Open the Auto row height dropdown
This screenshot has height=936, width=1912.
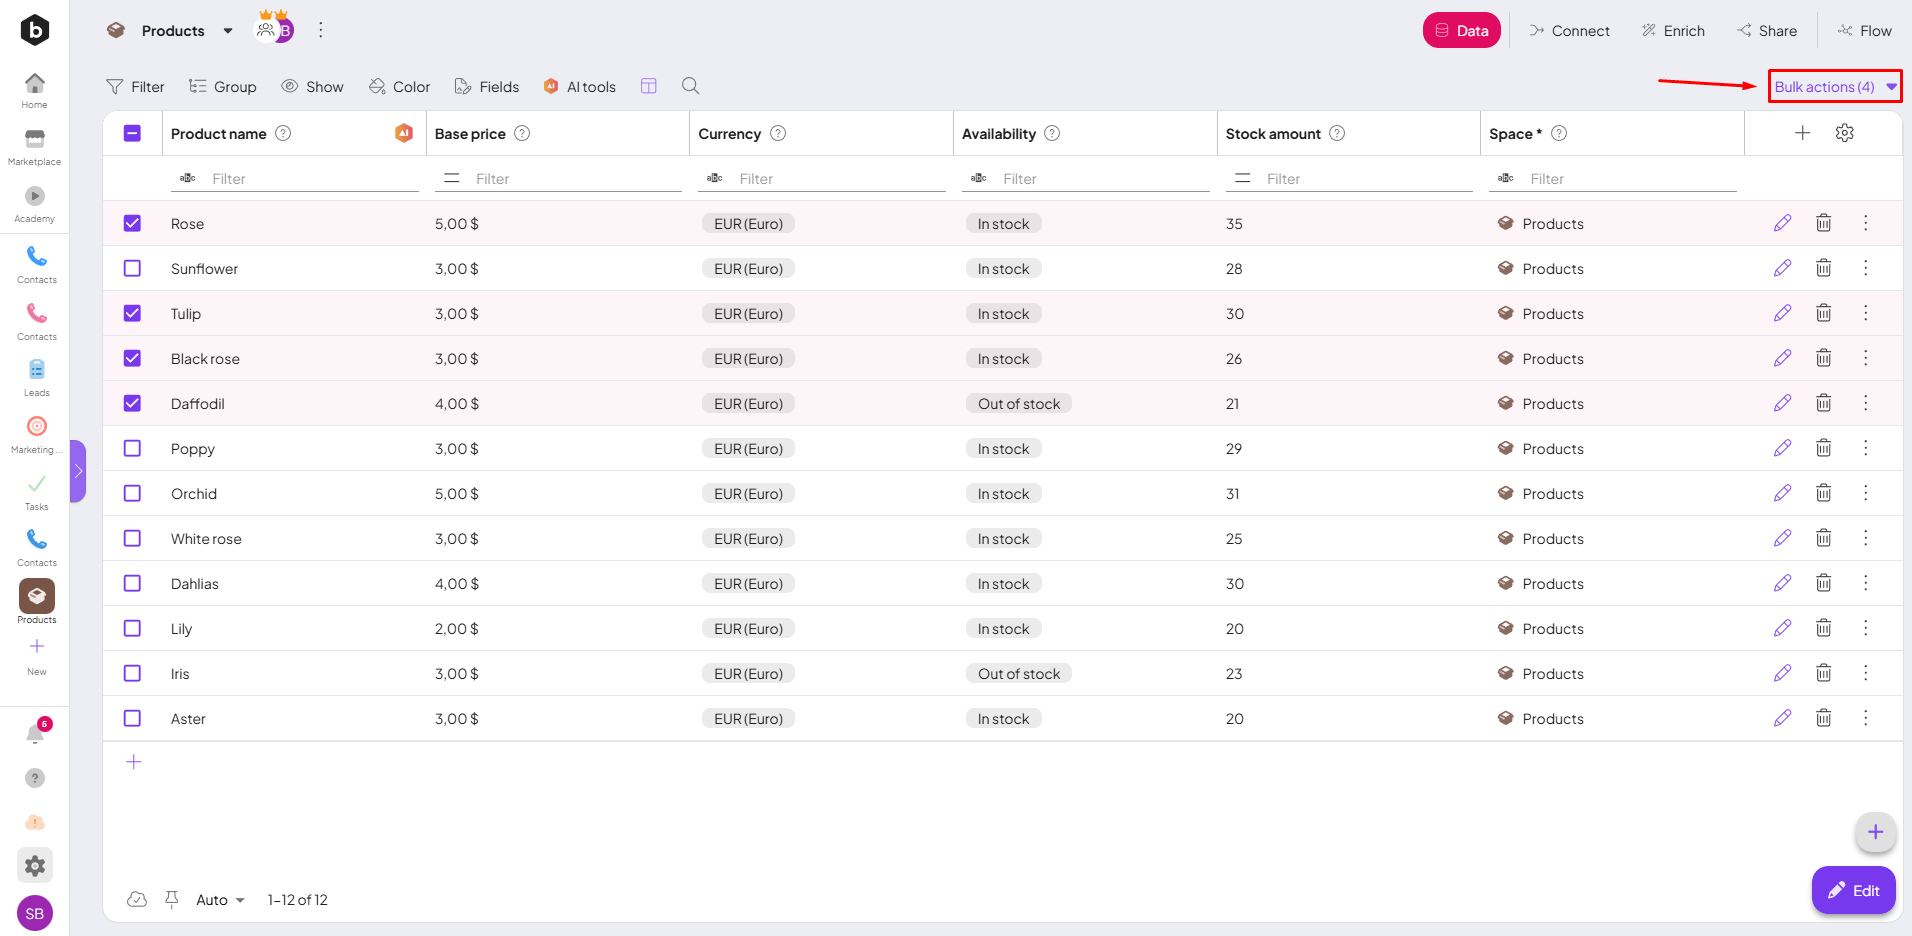(x=220, y=900)
